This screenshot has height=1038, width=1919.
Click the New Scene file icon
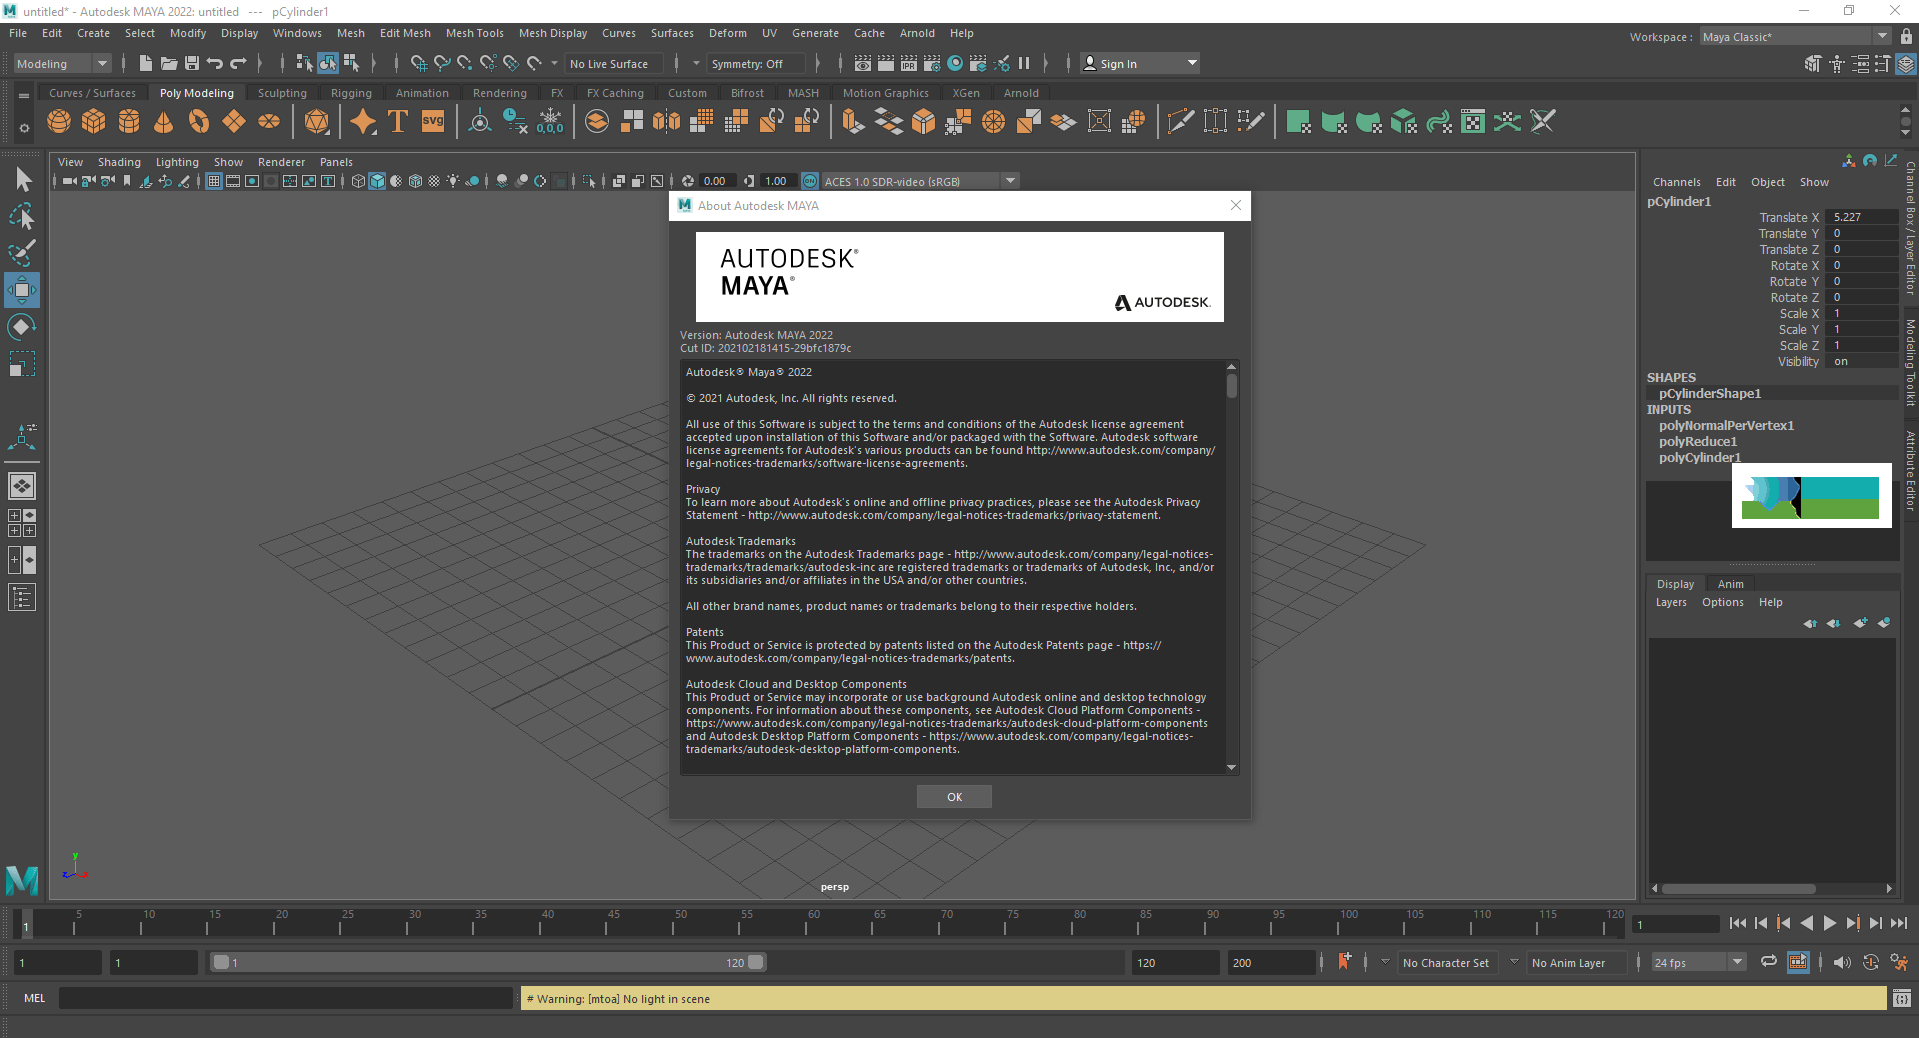[x=146, y=63]
